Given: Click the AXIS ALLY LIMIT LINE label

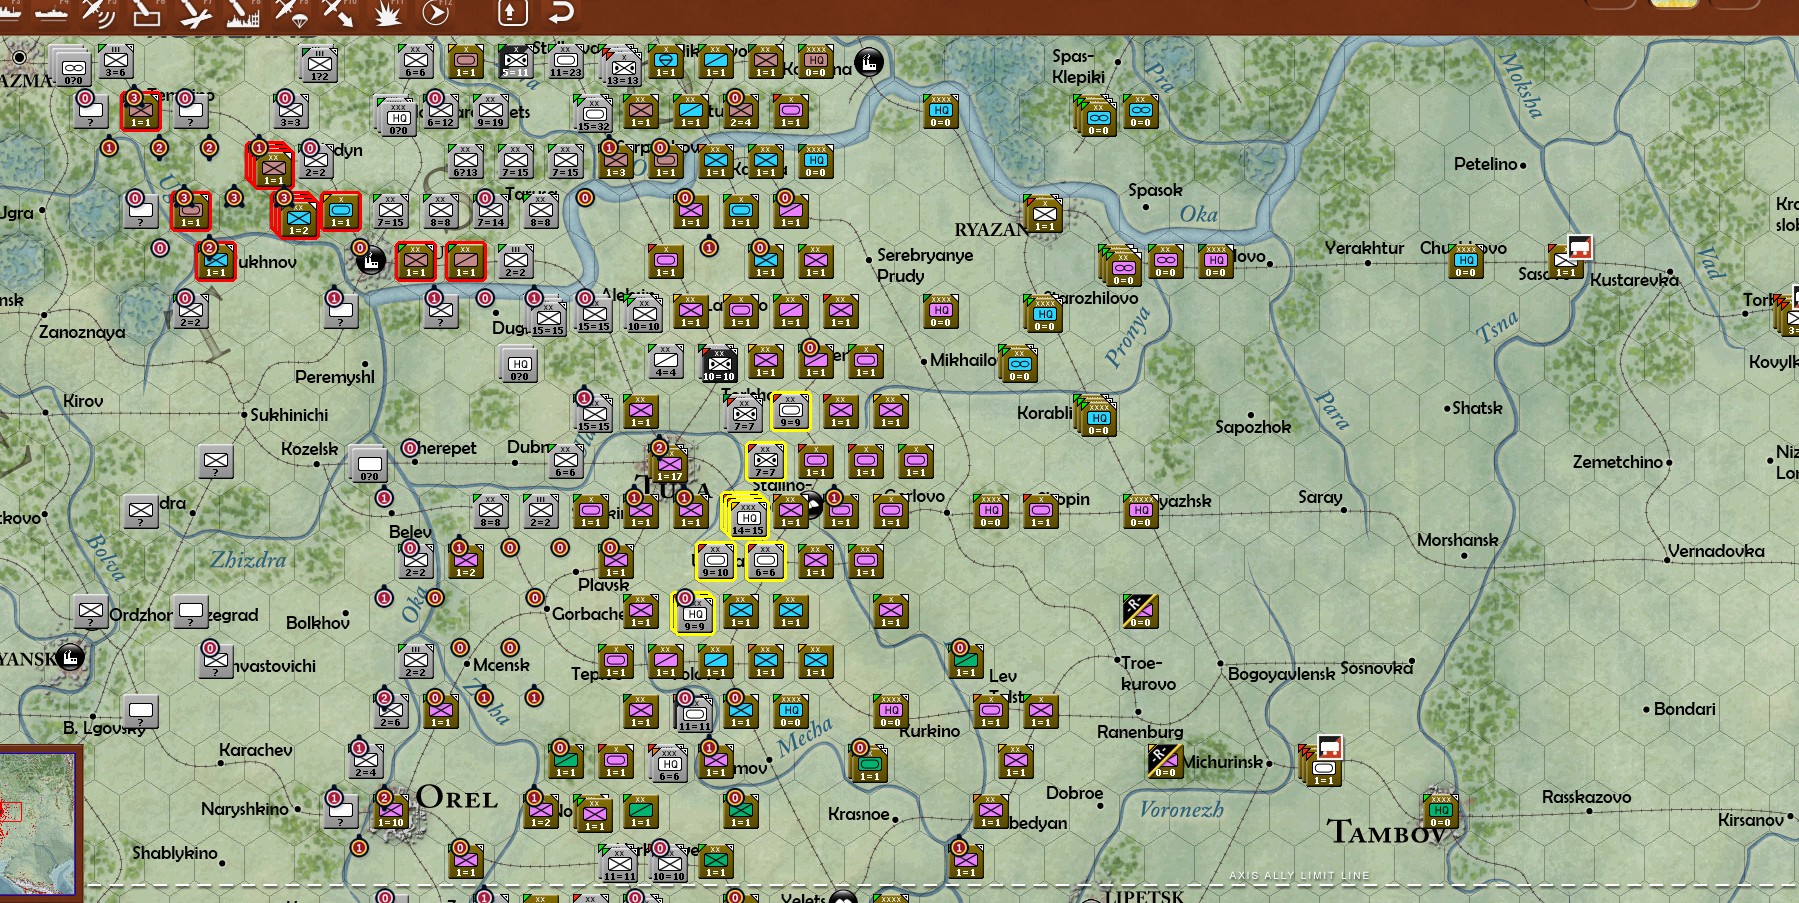Looking at the screenshot, I should (1299, 875).
